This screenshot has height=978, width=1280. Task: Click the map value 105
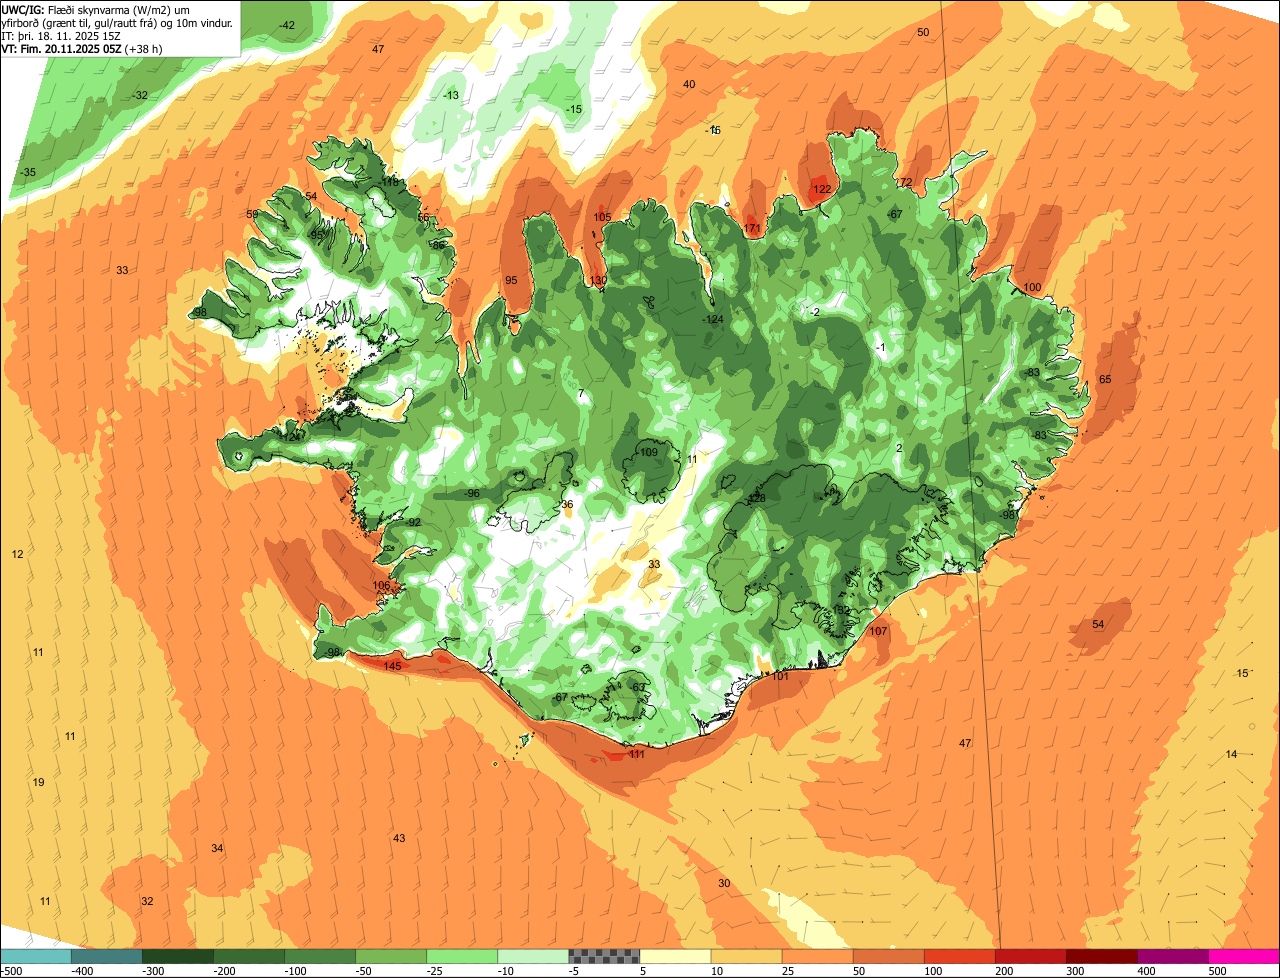pyautogui.click(x=602, y=217)
